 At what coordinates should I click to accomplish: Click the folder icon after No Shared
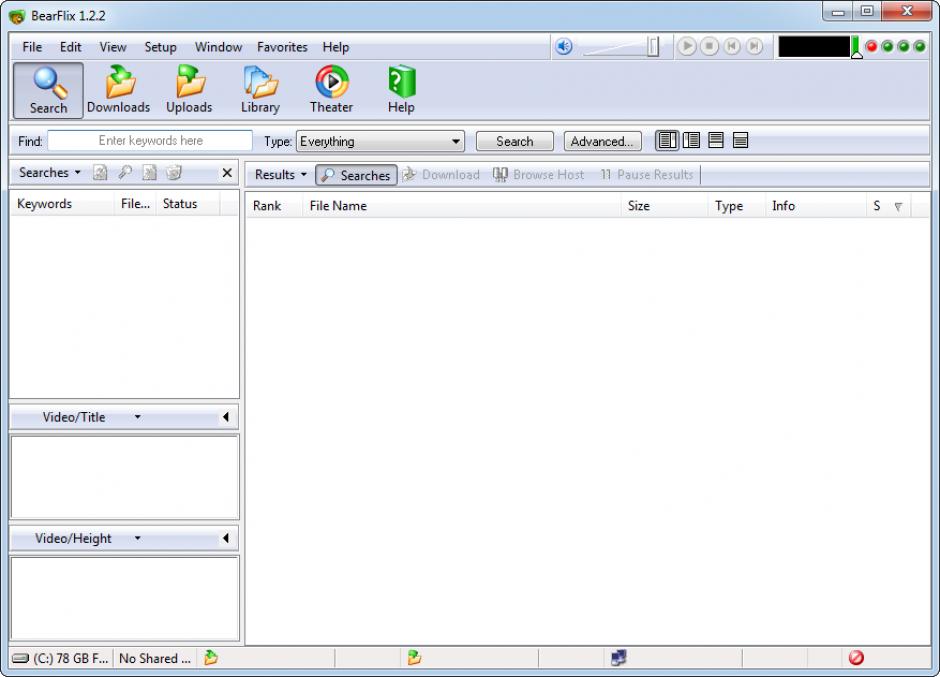tap(210, 658)
